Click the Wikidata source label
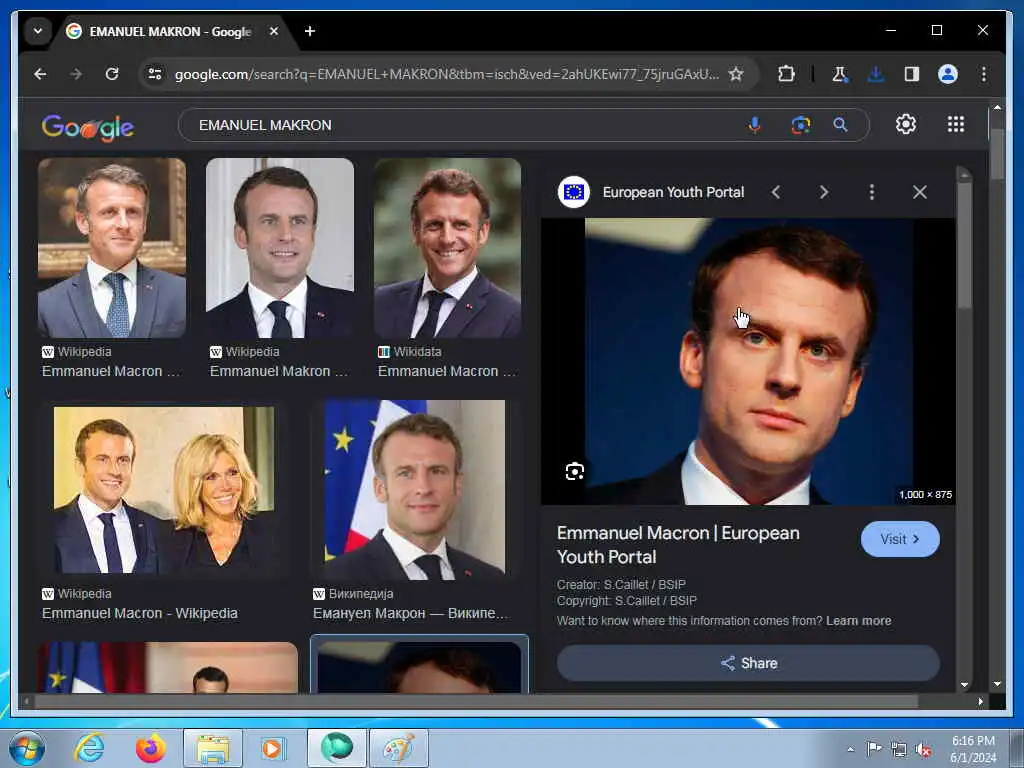Screen dimensions: 1024x768 [417, 351]
